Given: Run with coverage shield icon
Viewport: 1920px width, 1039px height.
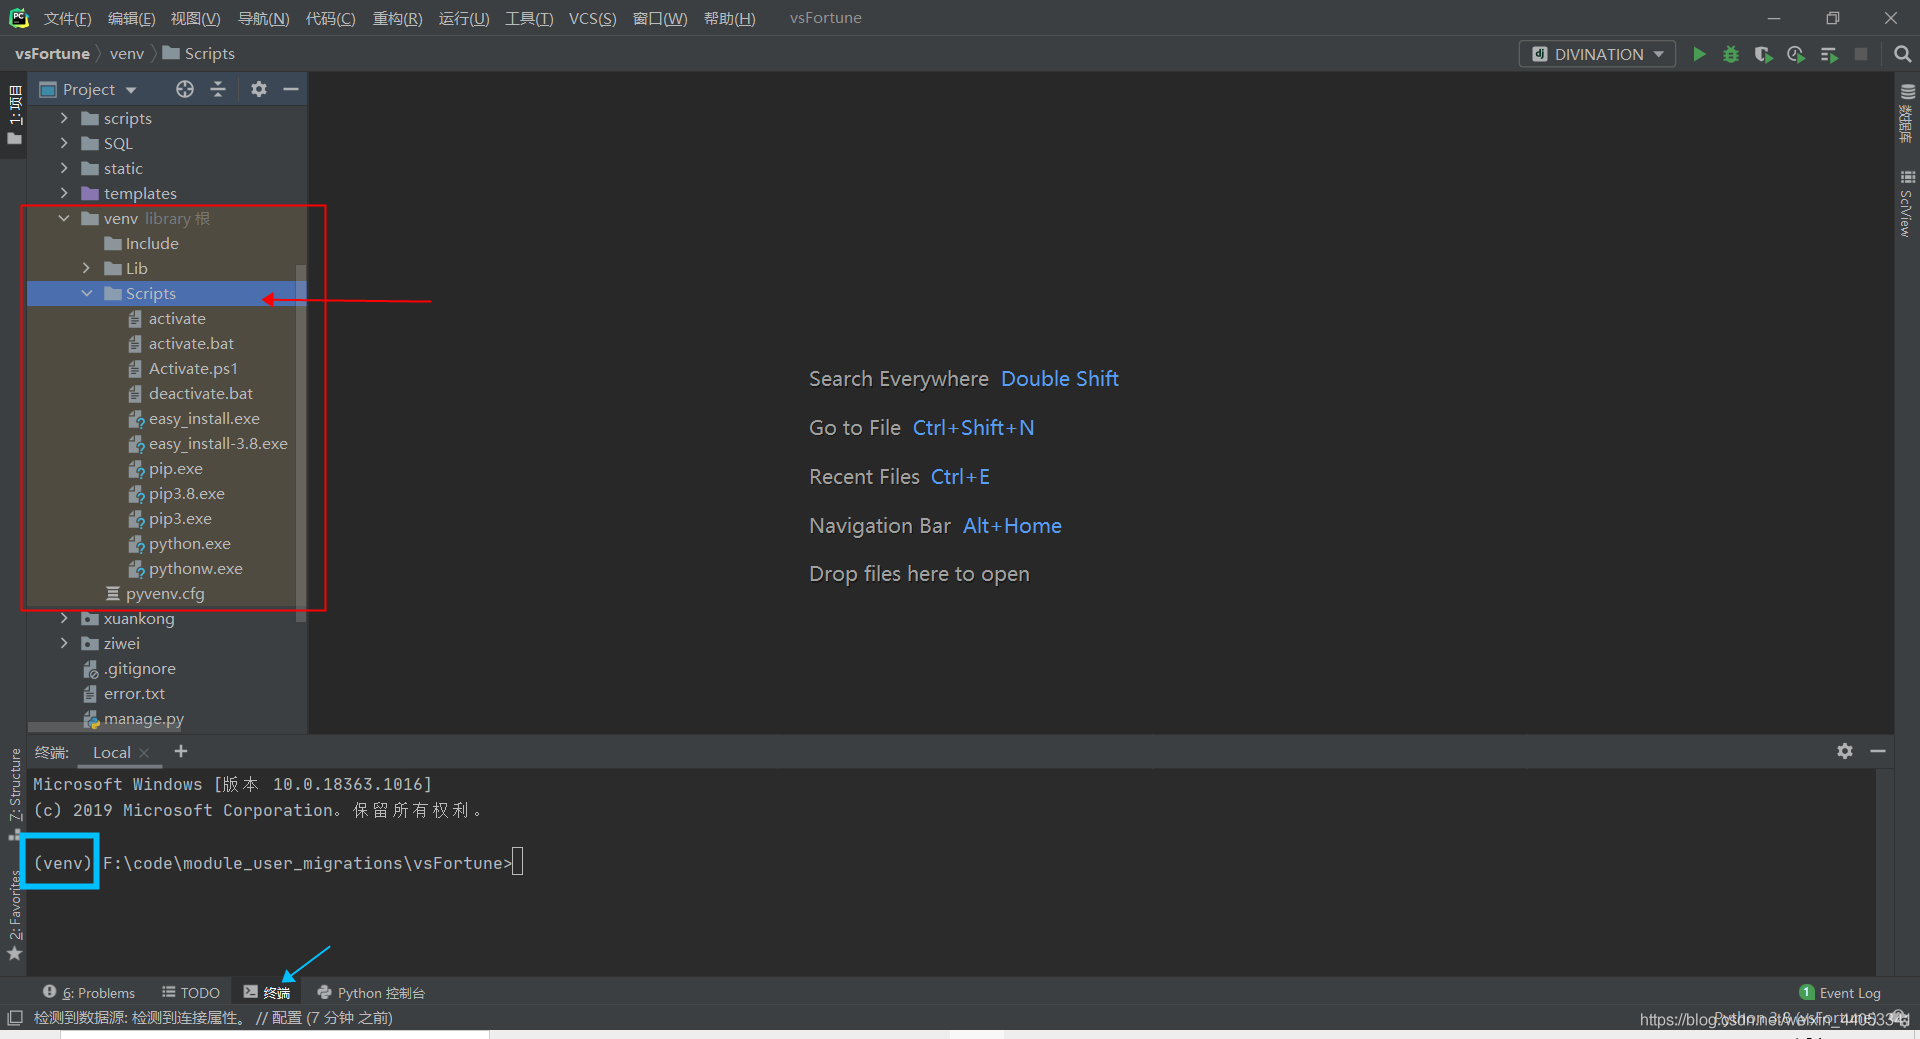Looking at the screenshot, I should point(1763,54).
